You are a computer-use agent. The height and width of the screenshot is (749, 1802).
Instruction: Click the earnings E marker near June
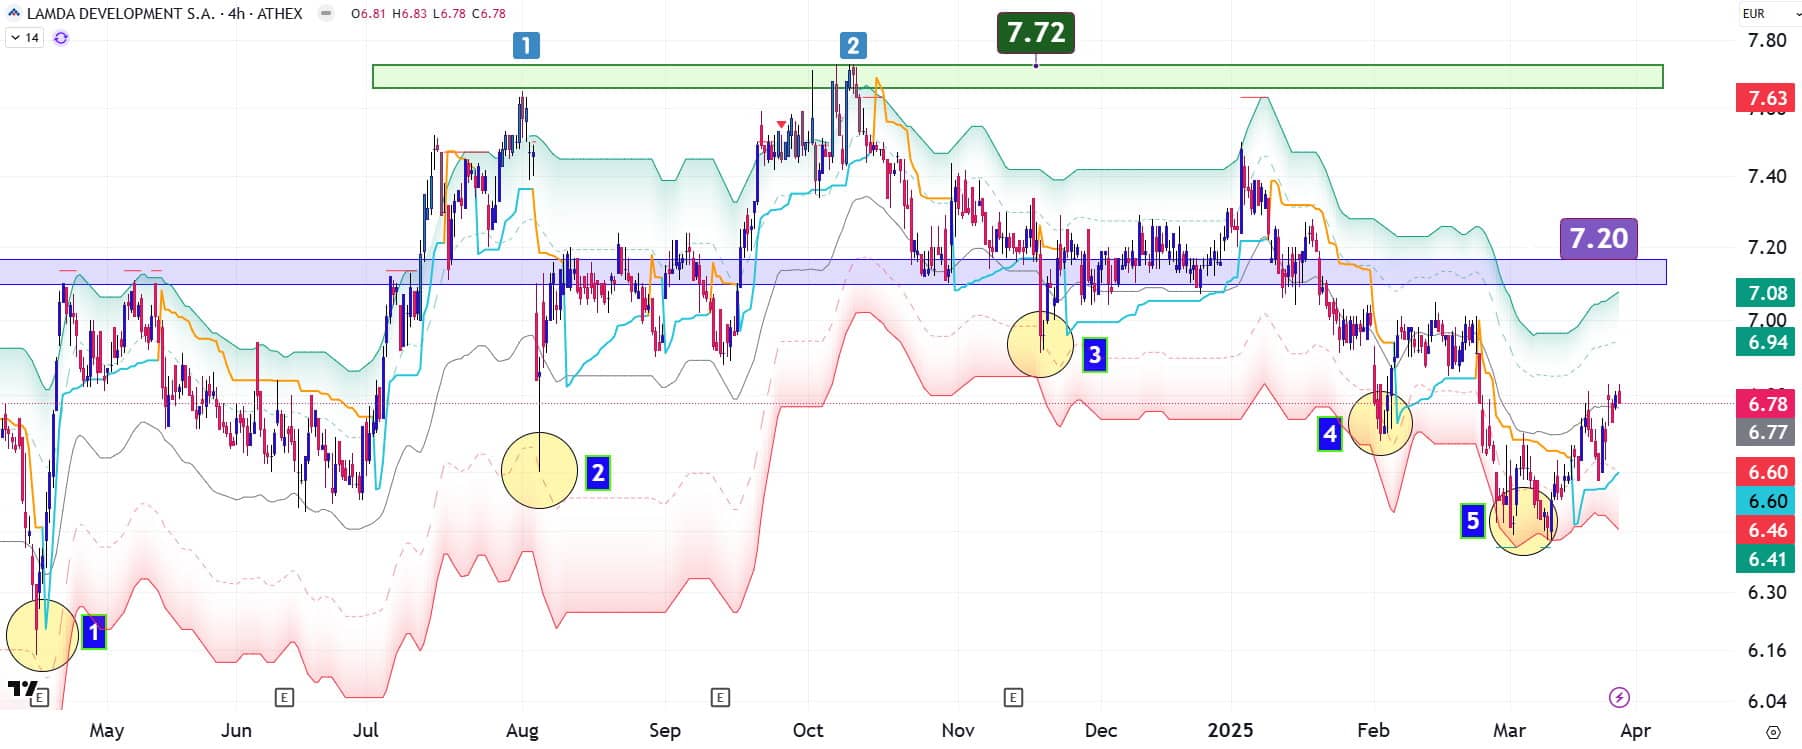(x=284, y=697)
